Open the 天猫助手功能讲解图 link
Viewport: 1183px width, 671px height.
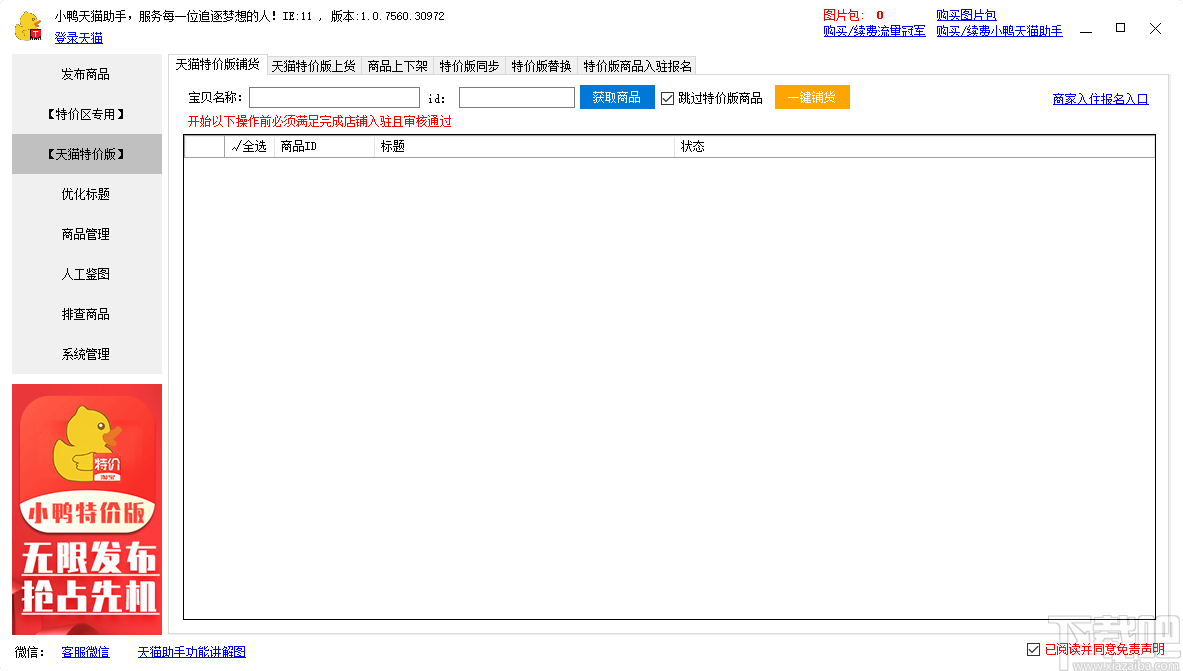[x=192, y=652]
